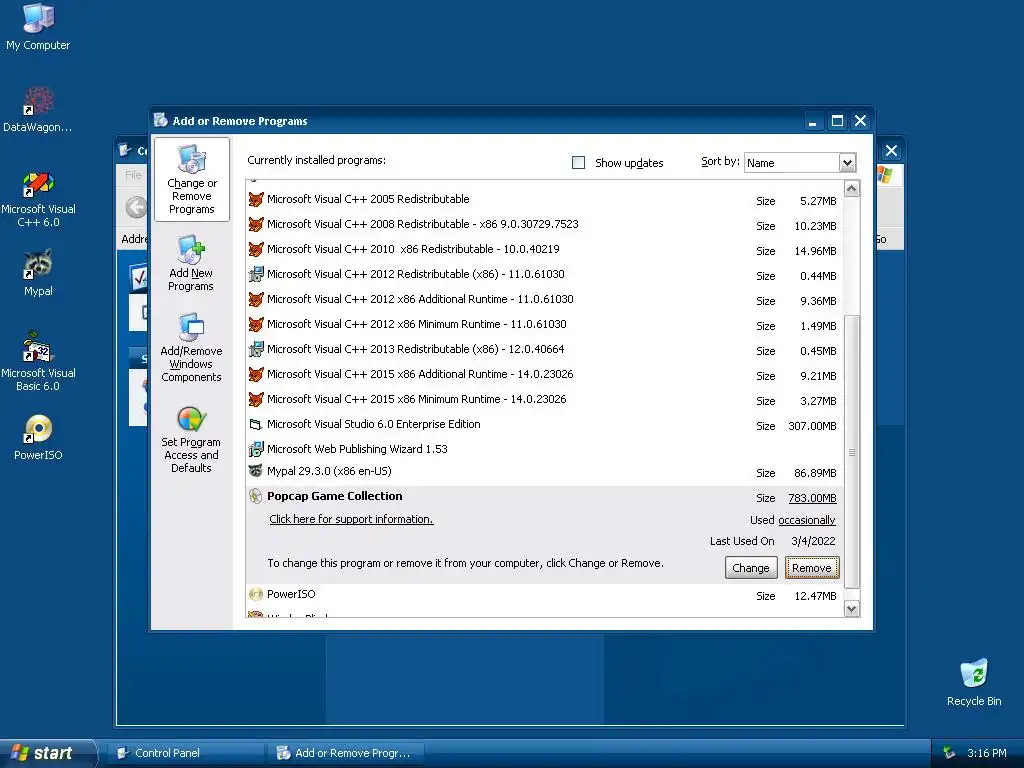Click the Web Publishing Wizard 1.53 icon

pos(256,449)
